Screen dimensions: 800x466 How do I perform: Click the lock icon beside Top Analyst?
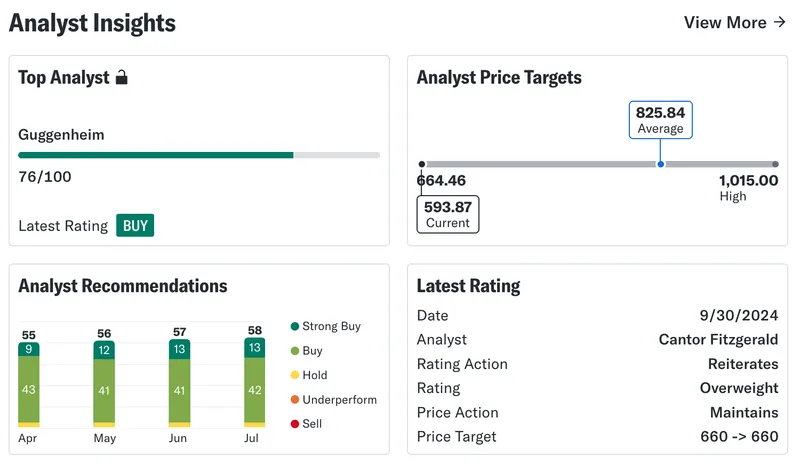(x=121, y=77)
